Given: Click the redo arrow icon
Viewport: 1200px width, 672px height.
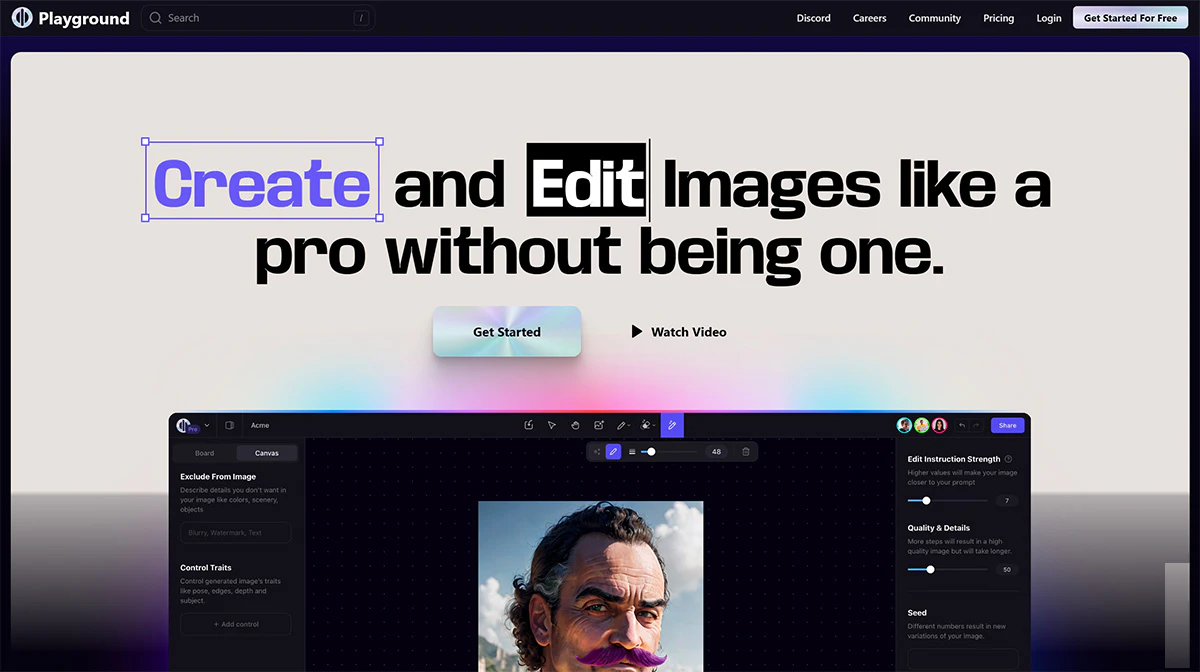Looking at the screenshot, I should click(x=976, y=425).
